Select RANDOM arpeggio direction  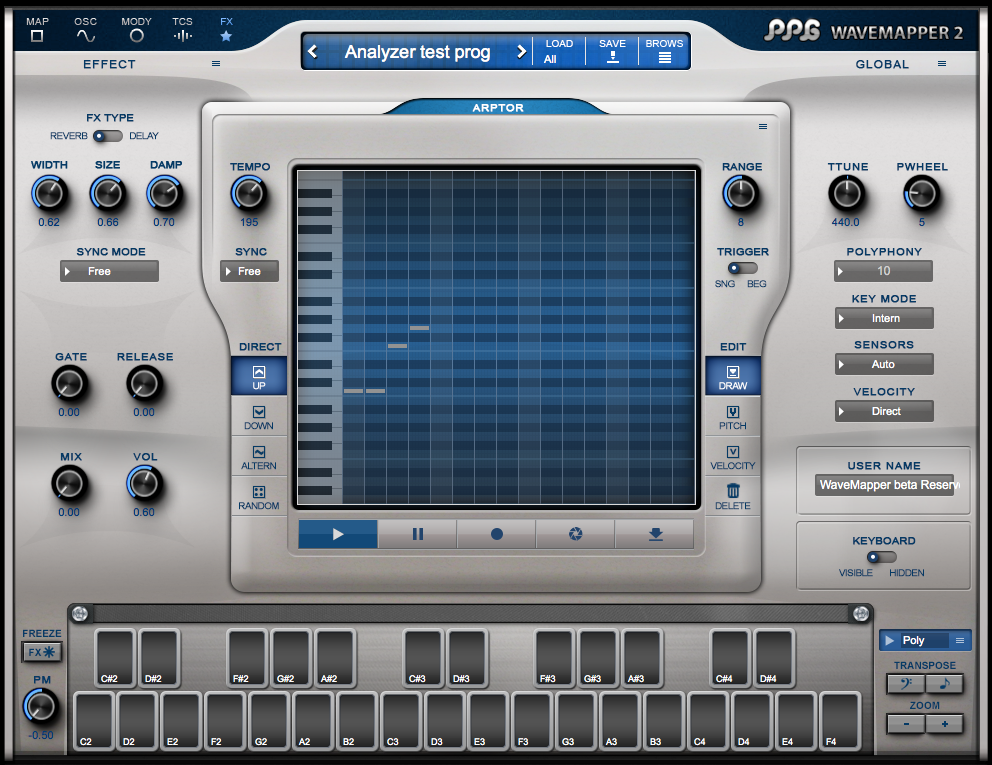[259, 497]
